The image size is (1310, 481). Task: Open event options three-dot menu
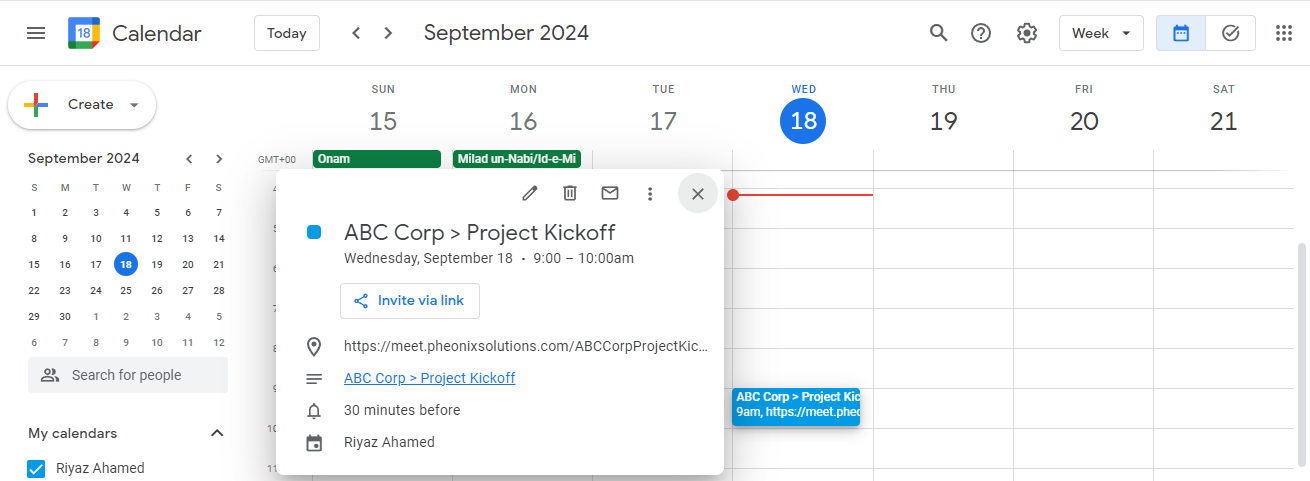point(650,193)
